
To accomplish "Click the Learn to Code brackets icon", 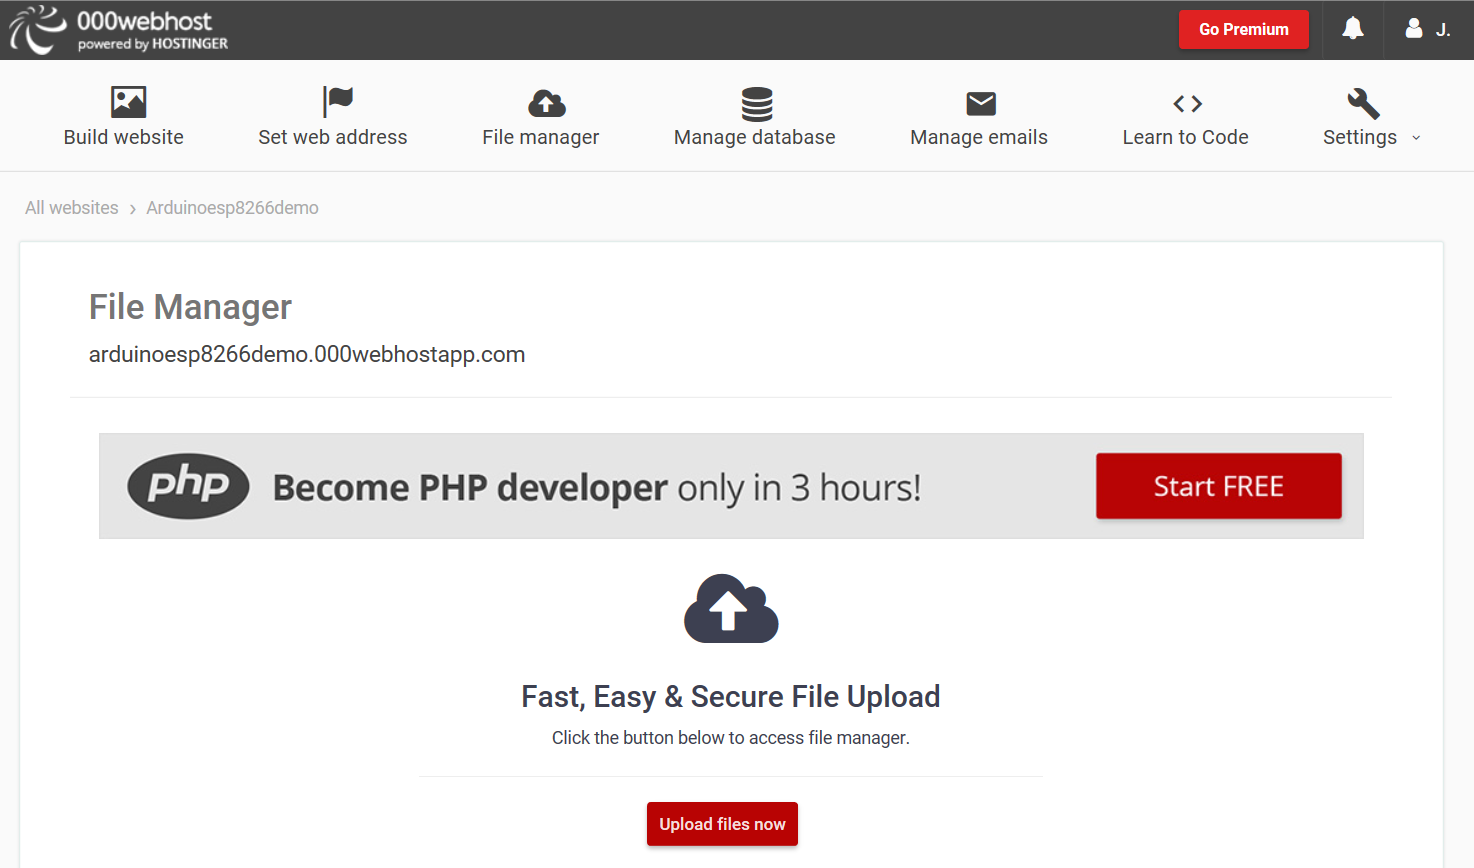I will pos(1187,103).
